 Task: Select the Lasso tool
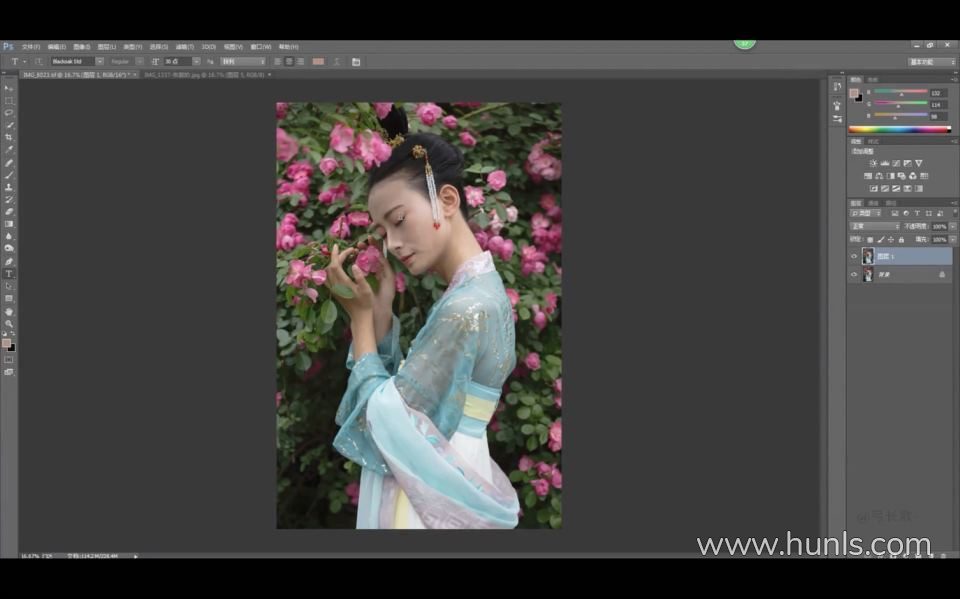tap(9, 113)
